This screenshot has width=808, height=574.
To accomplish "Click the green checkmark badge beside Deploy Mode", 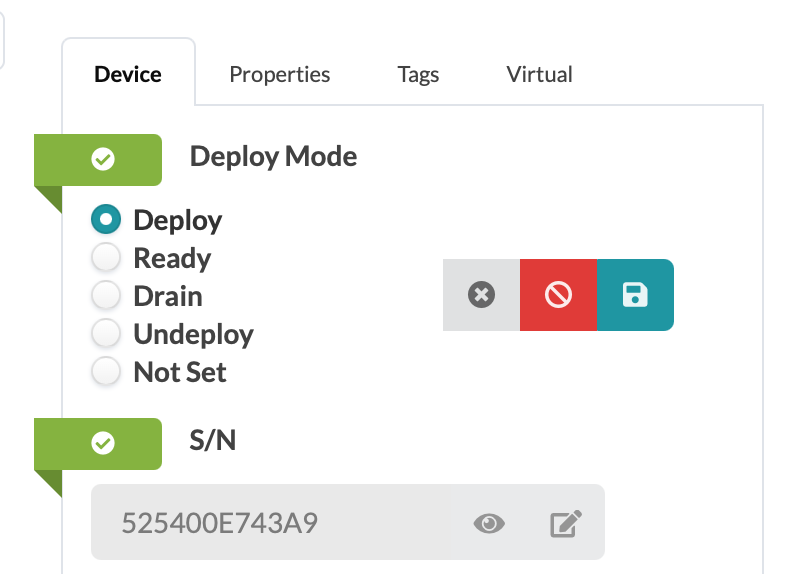I will (98, 160).
